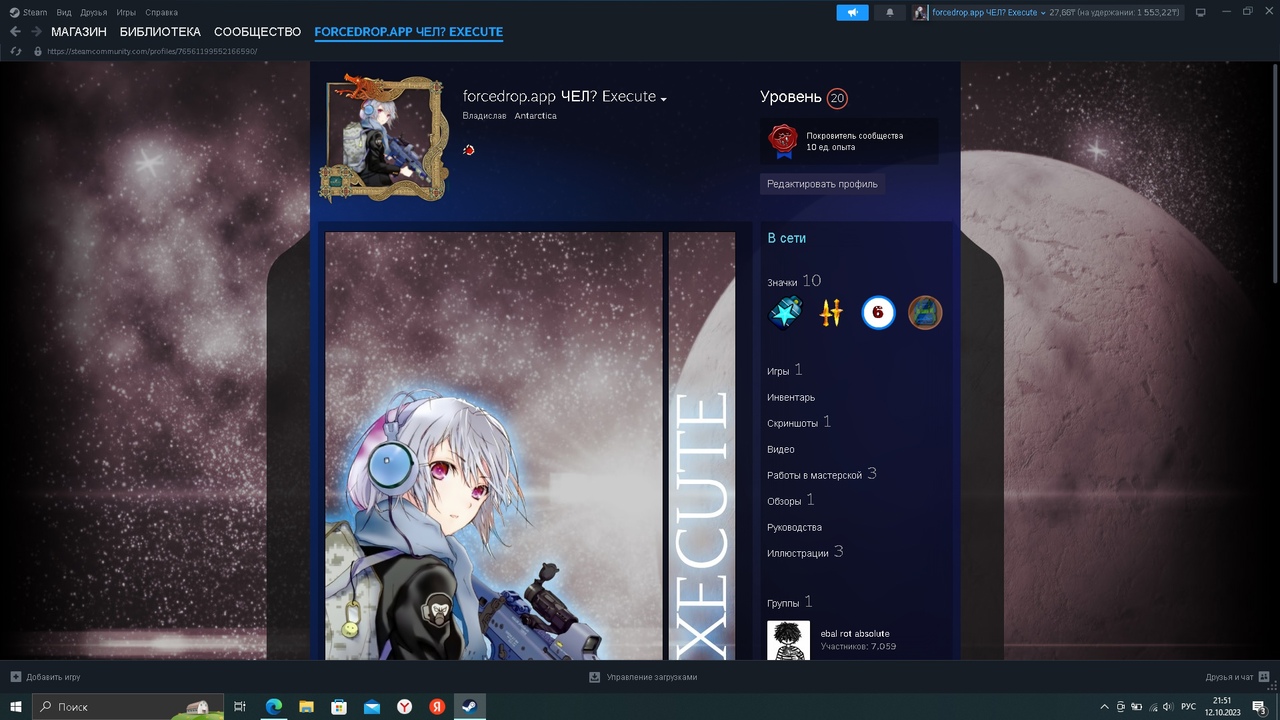The height and width of the screenshot is (720, 1280).
Task: Open the Обзоры link
Action: (784, 501)
